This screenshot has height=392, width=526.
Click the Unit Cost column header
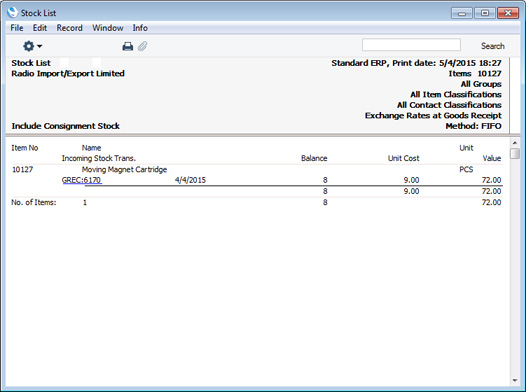(404, 158)
